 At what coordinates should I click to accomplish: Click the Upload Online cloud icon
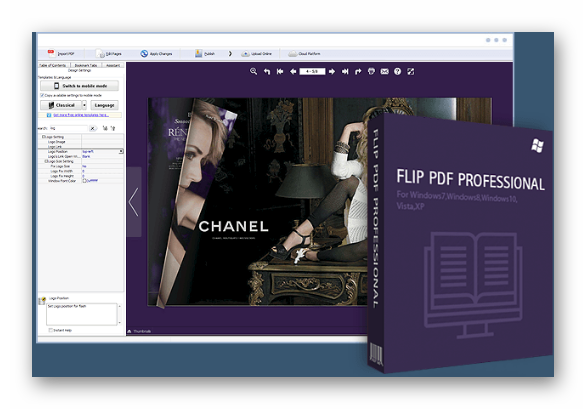(x=245, y=54)
